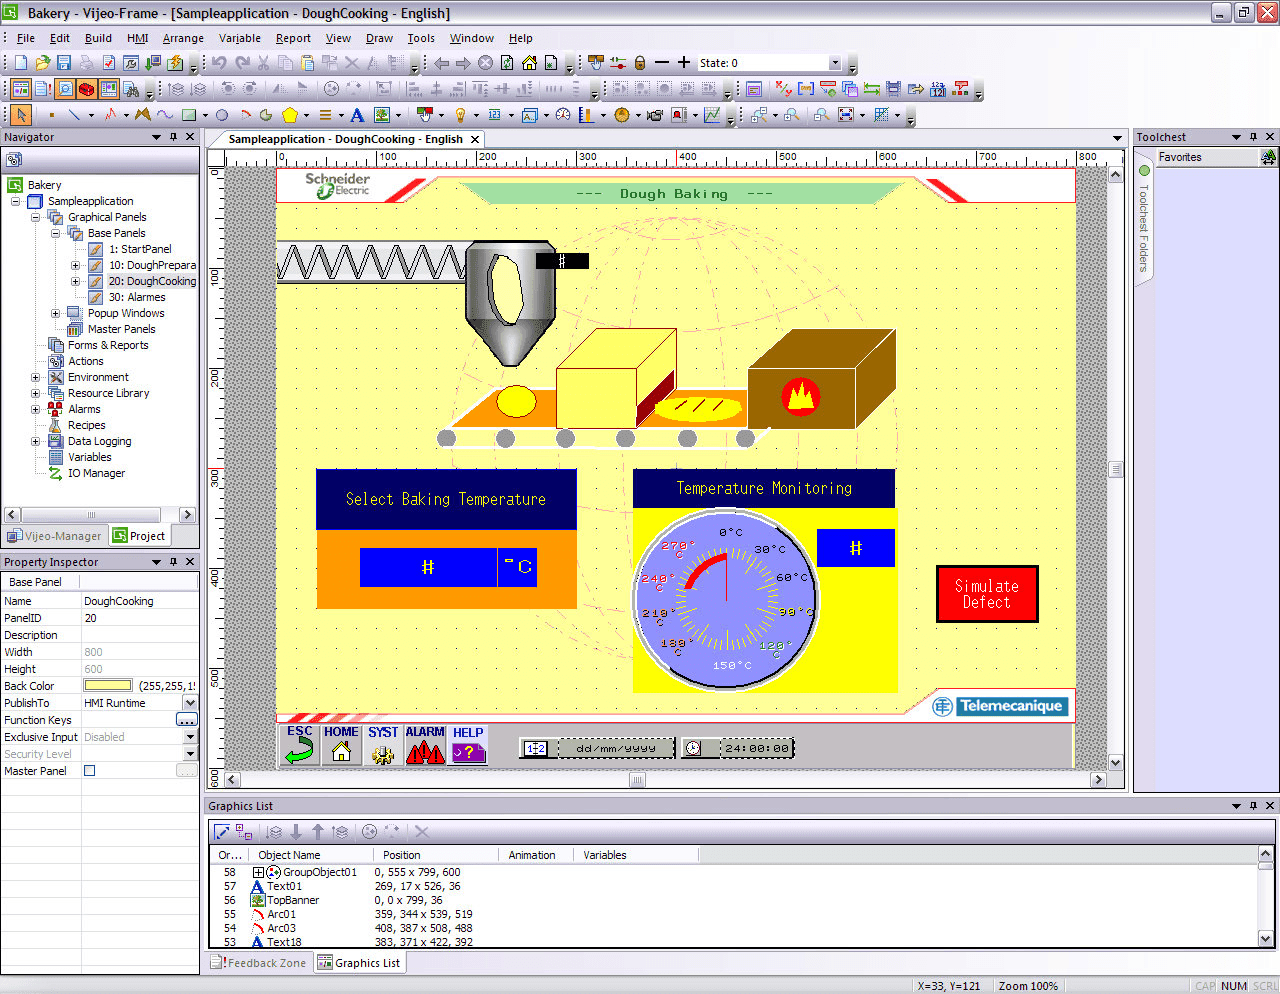Click the delete icon in the Graphics List toolbar
Screen dimensions: 1280x994
pyautogui.click(x=422, y=831)
